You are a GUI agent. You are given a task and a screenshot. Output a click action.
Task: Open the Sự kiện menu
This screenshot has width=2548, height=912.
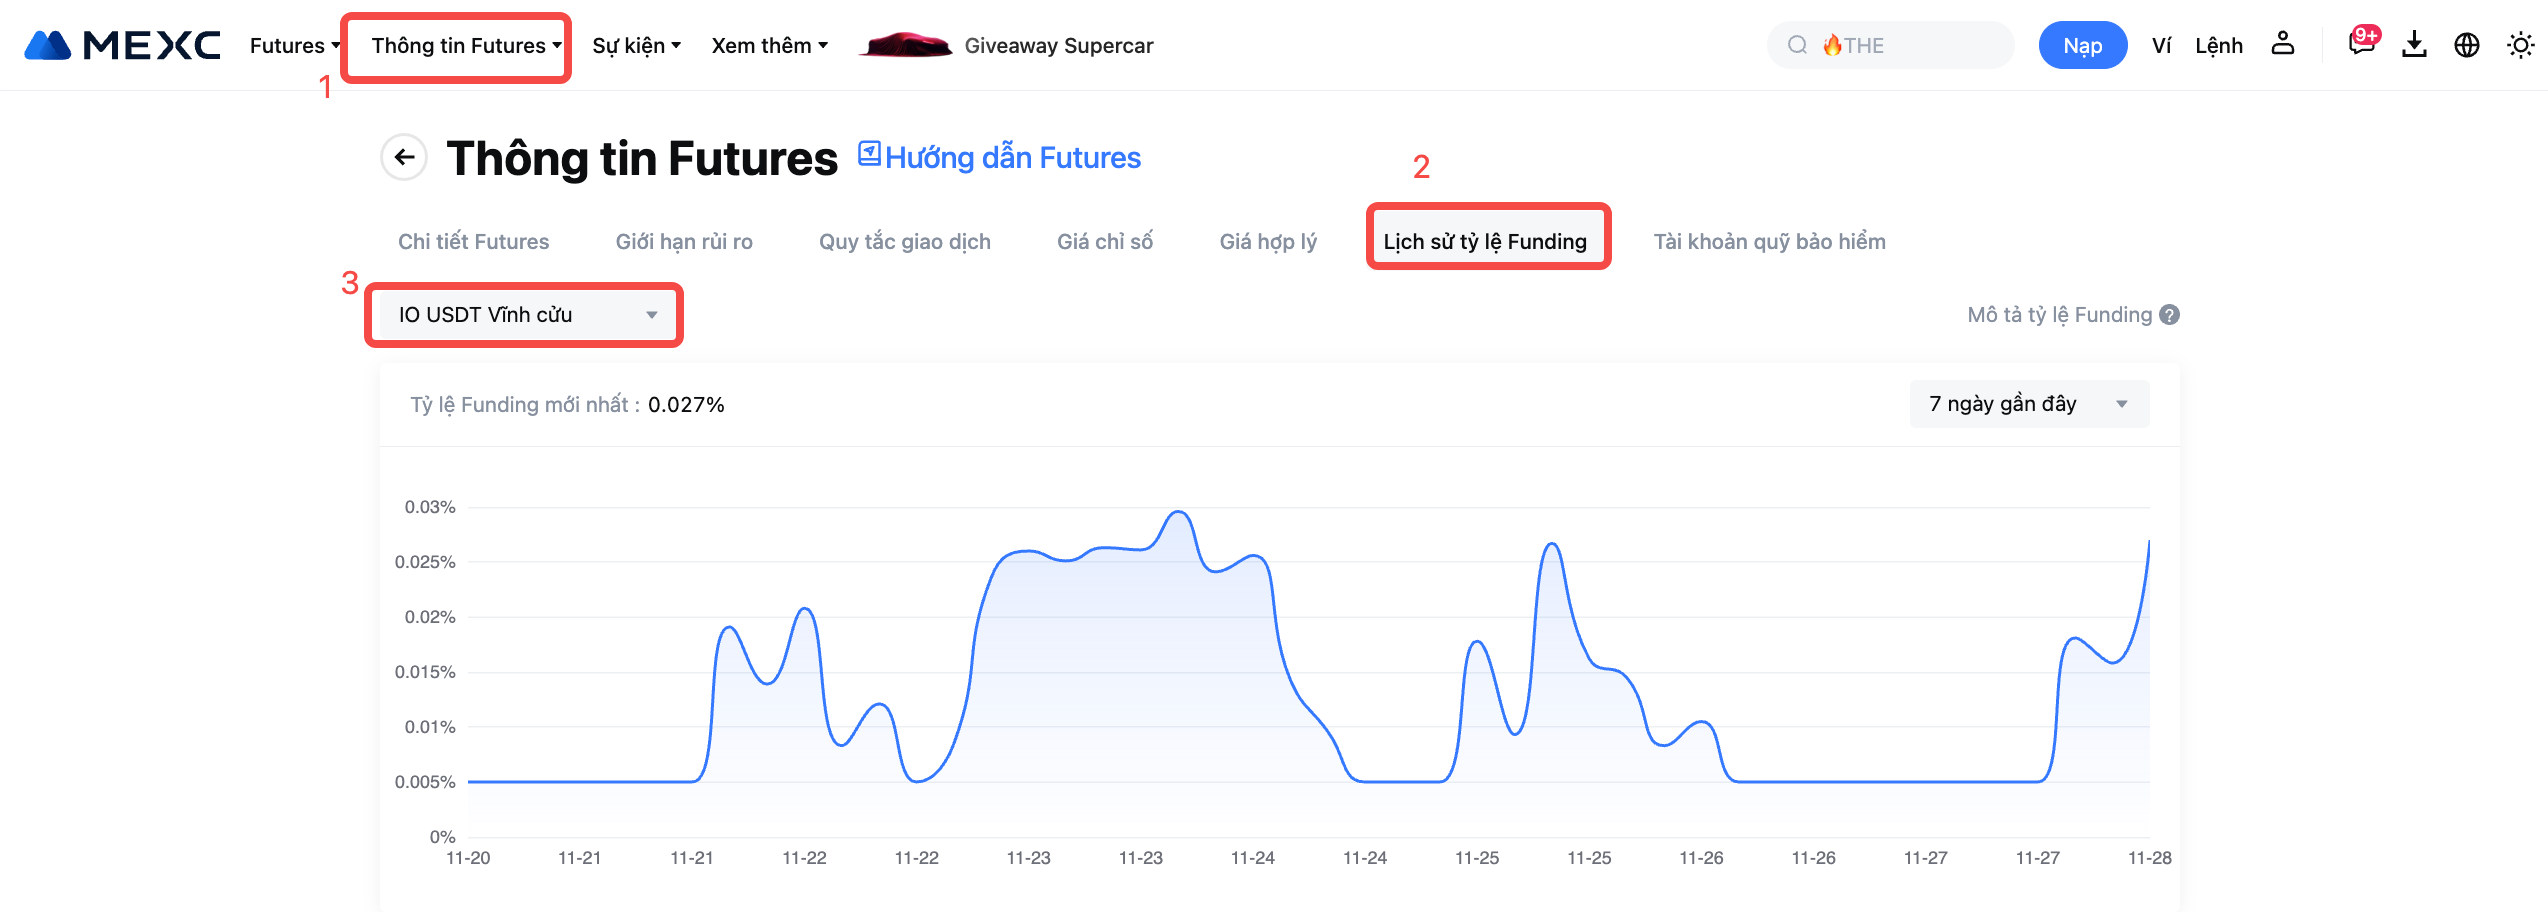tap(636, 46)
